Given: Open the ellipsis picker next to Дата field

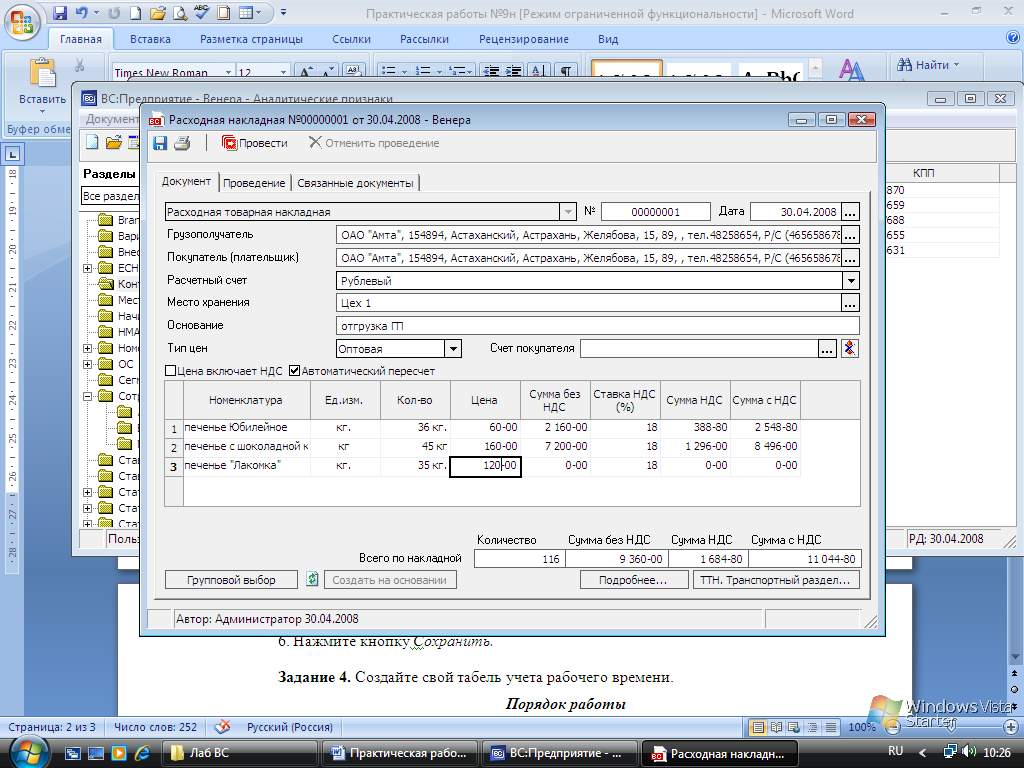Looking at the screenshot, I should [x=850, y=212].
